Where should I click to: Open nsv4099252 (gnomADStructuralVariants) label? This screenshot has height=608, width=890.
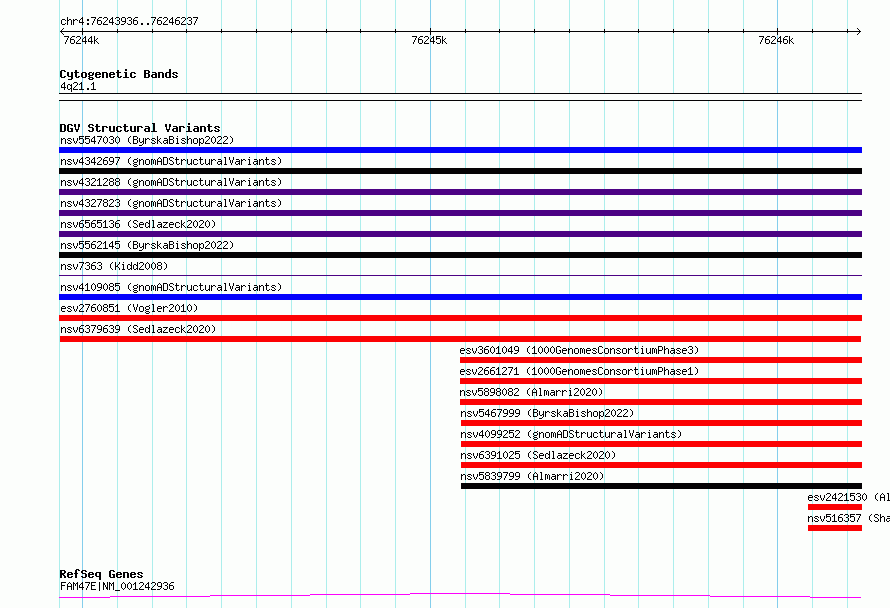click(571, 434)
